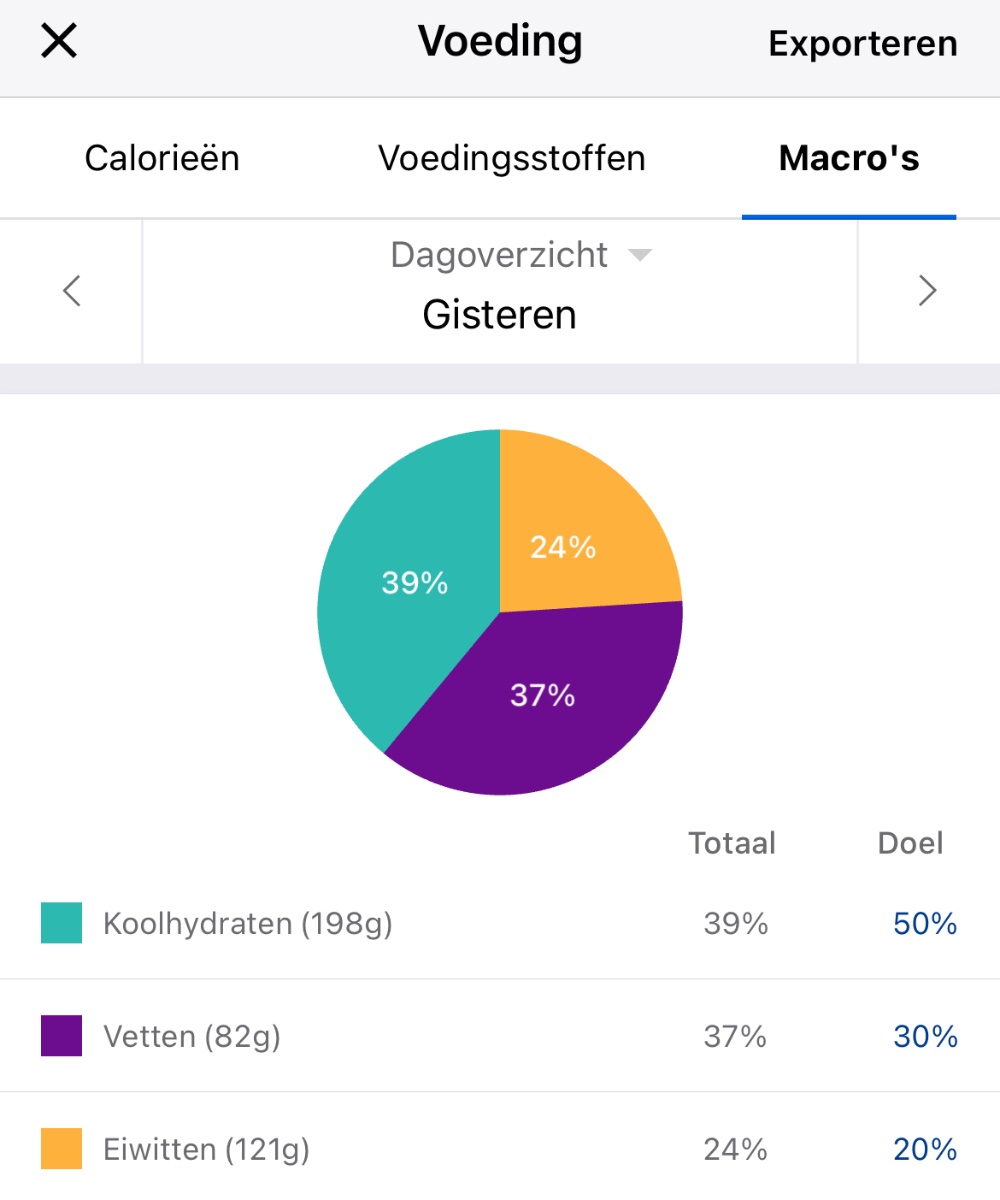Select the Koolhydraten (198g) row label

(x=248, y=923)
